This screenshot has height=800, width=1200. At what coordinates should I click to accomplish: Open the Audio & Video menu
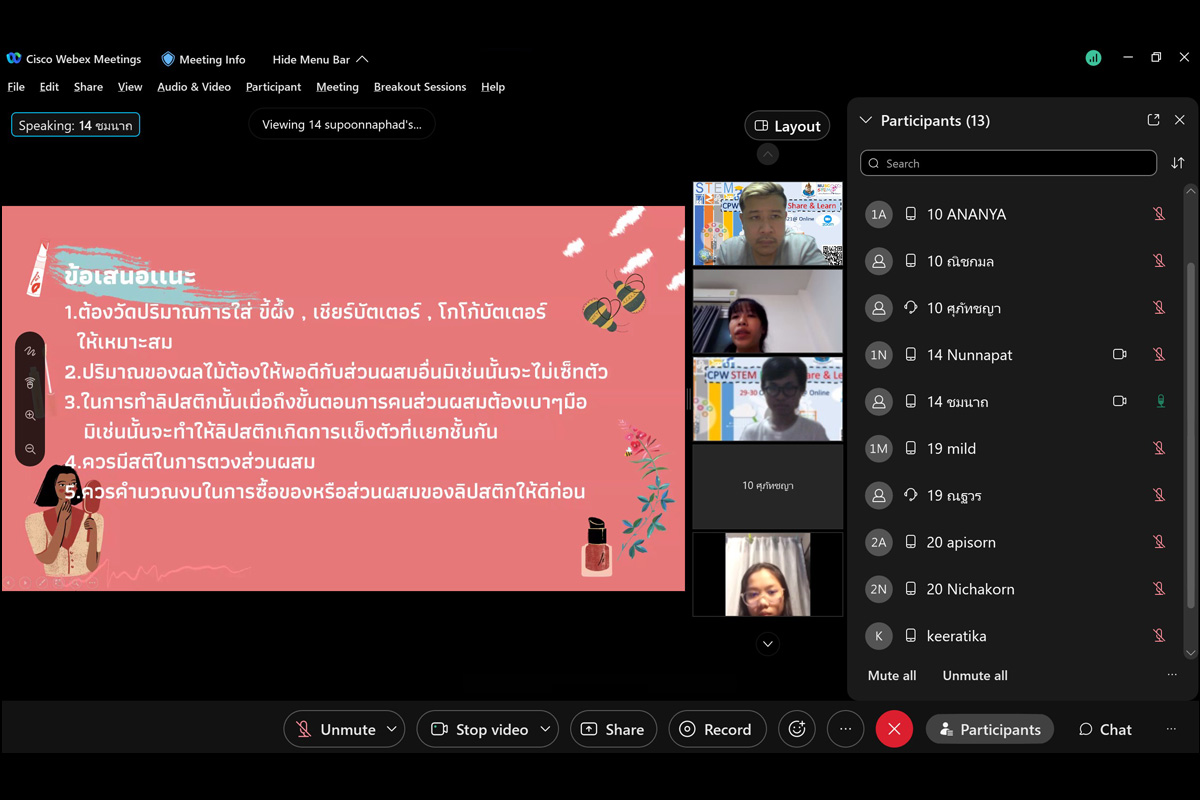(x=193, y=87)
